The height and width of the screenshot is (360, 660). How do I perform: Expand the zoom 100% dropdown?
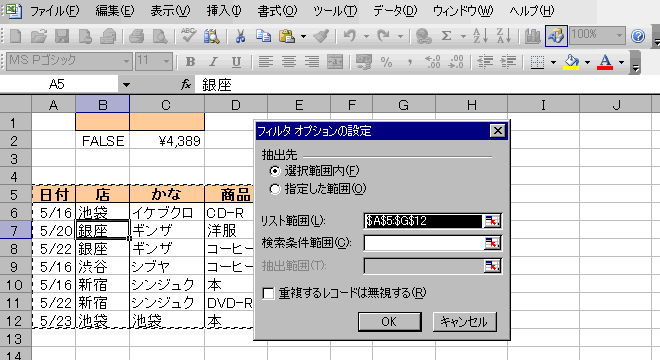click(x=619, y=36)
